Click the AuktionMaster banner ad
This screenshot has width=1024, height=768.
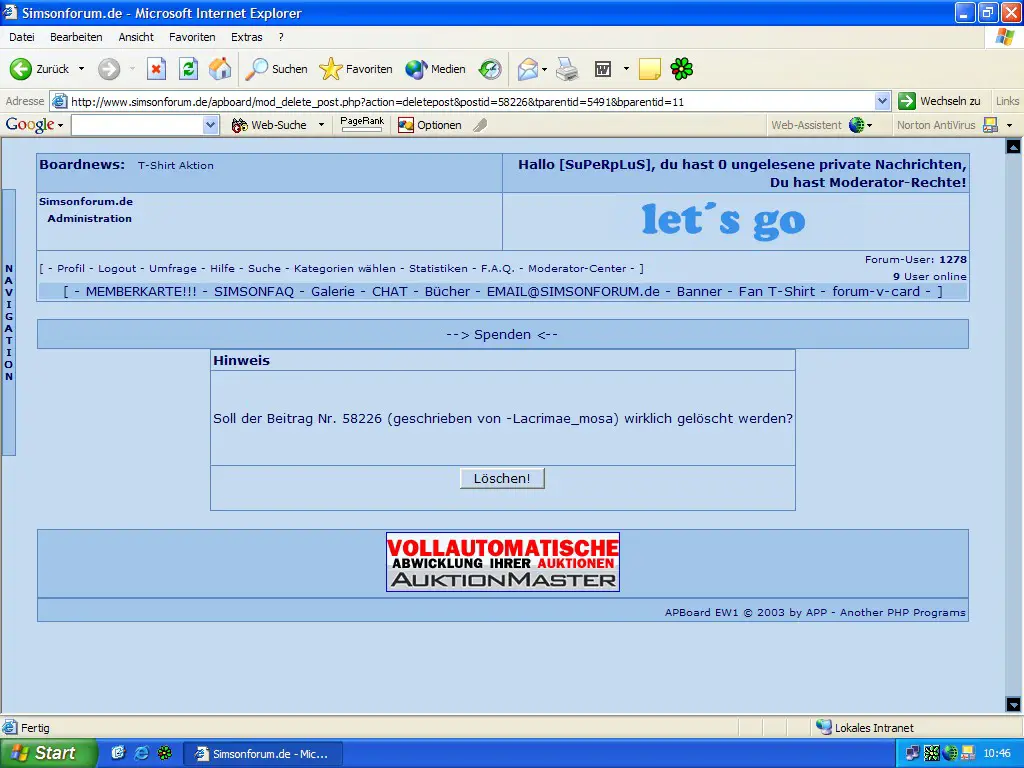[503, 562]
